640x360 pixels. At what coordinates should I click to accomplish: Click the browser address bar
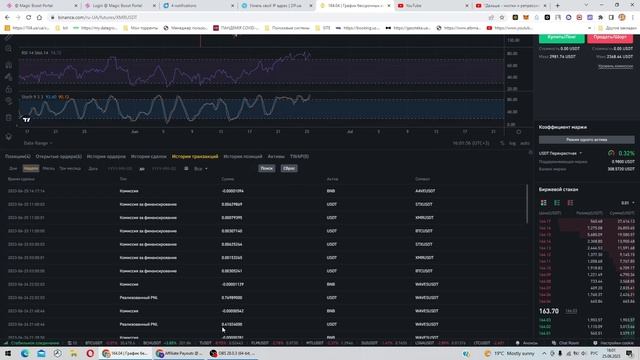[269, 18]
